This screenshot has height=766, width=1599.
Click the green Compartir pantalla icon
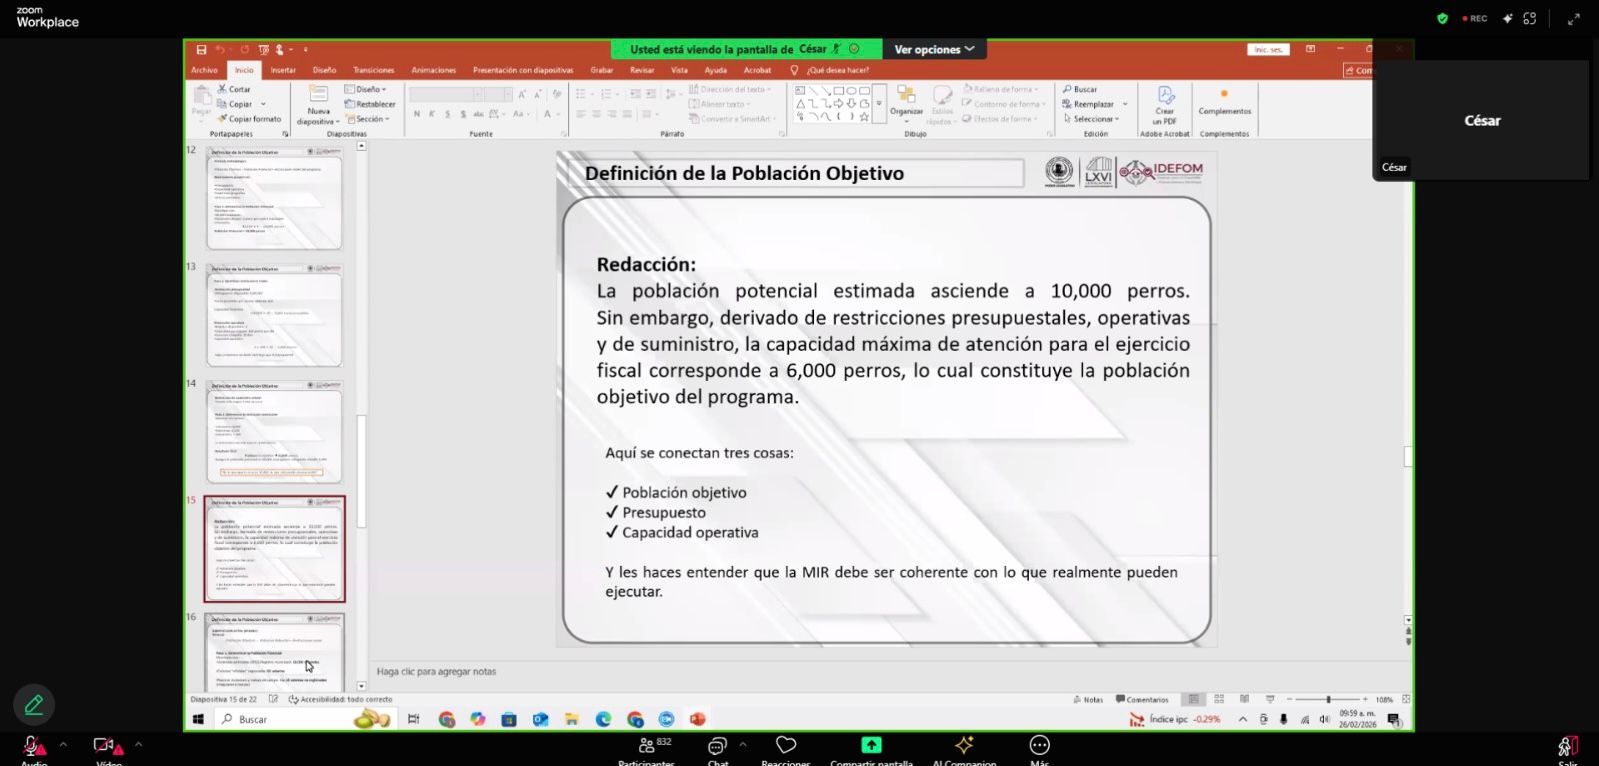(871, 746)
